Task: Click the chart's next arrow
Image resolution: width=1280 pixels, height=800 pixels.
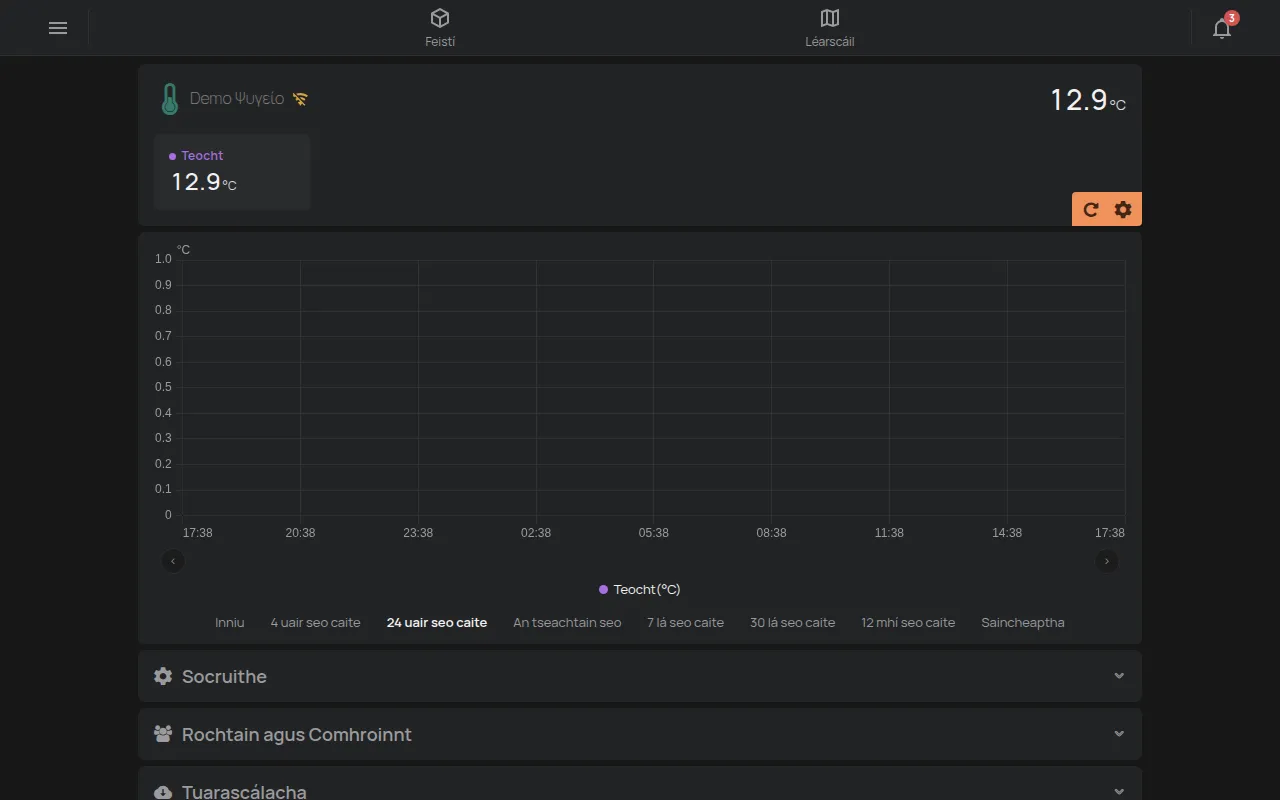Action: click(x=1107, y=561)
